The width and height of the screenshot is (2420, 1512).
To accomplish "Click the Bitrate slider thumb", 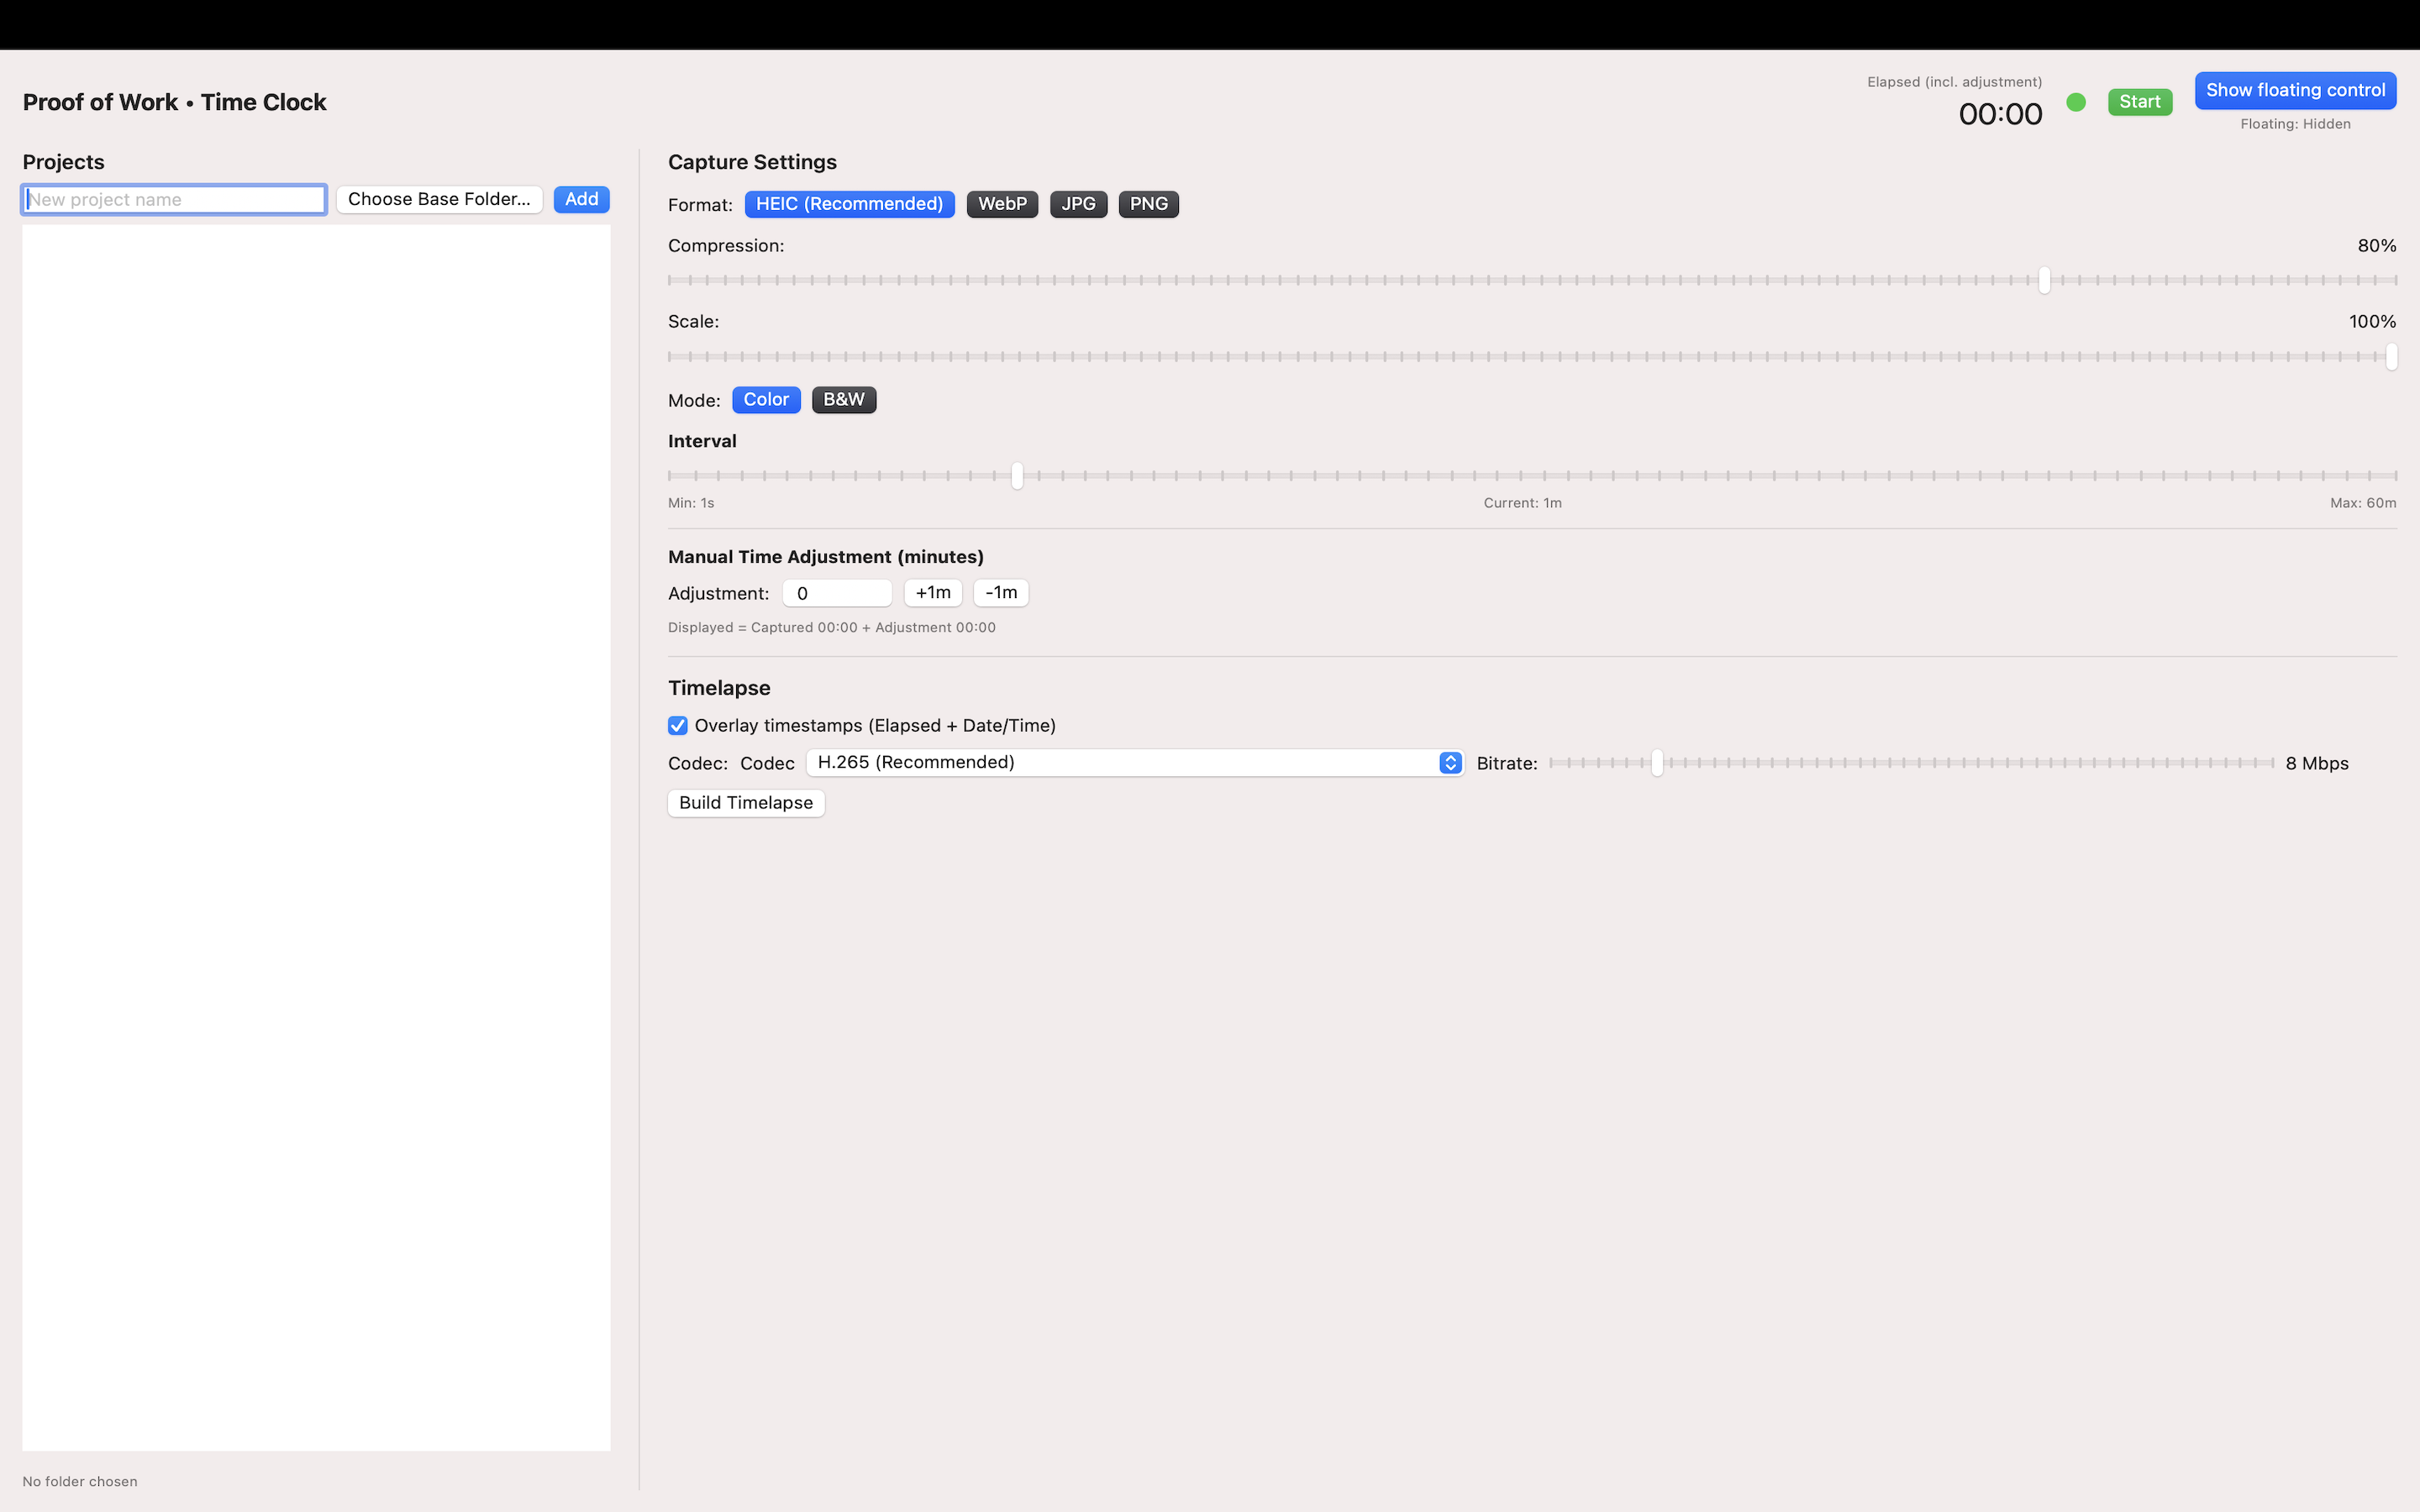I will (x=1657, y=763).
